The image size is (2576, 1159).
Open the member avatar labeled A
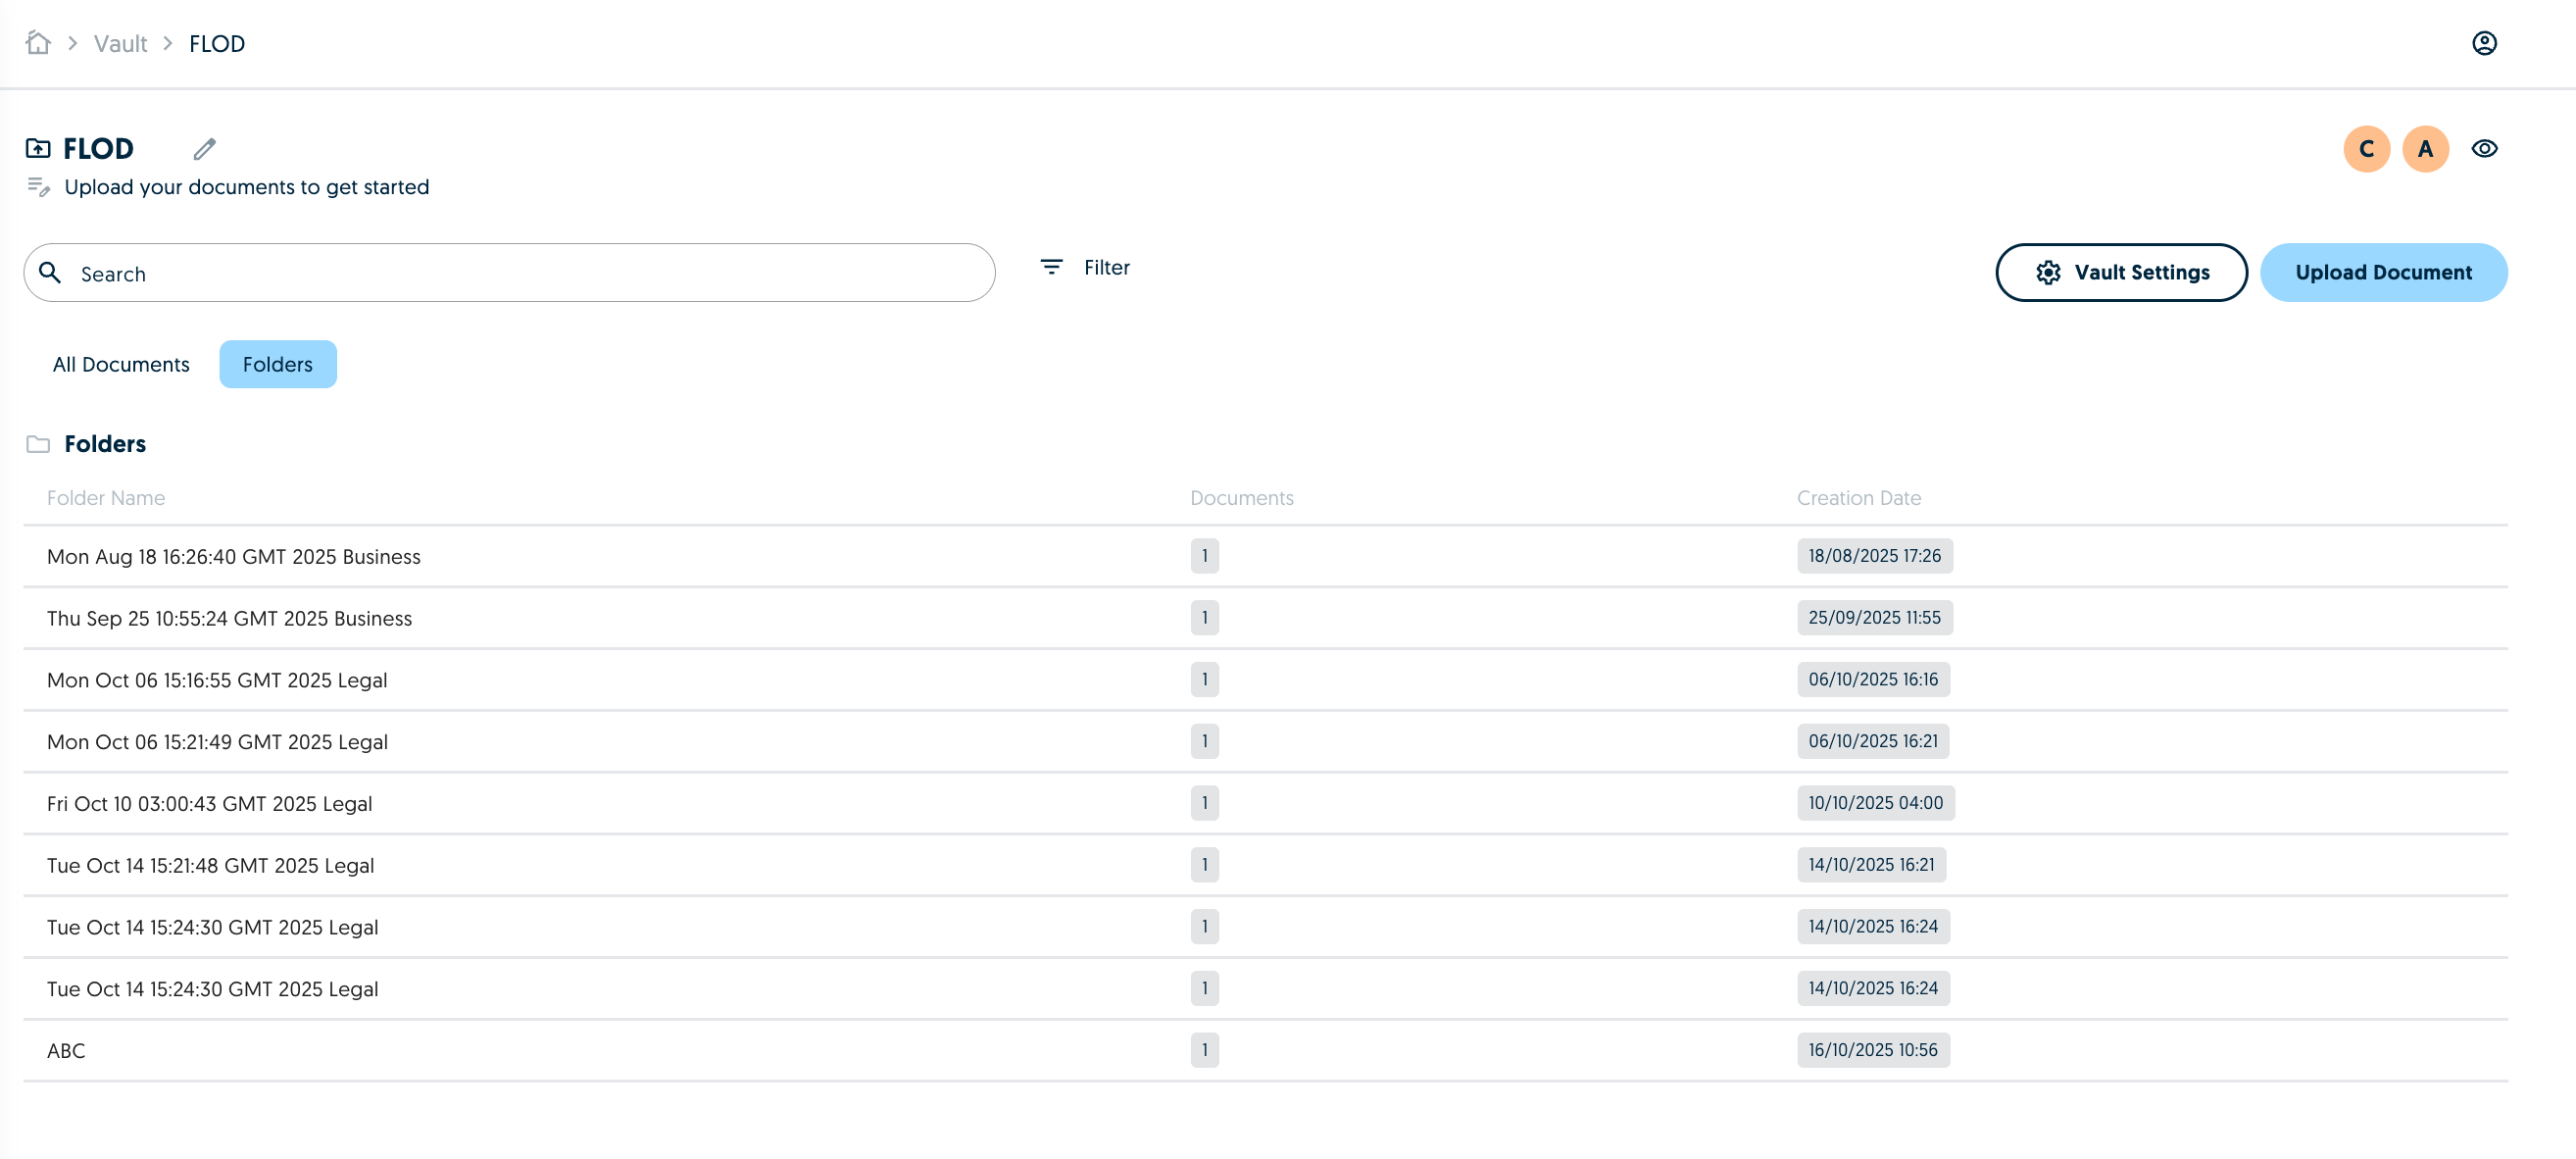2425,149
